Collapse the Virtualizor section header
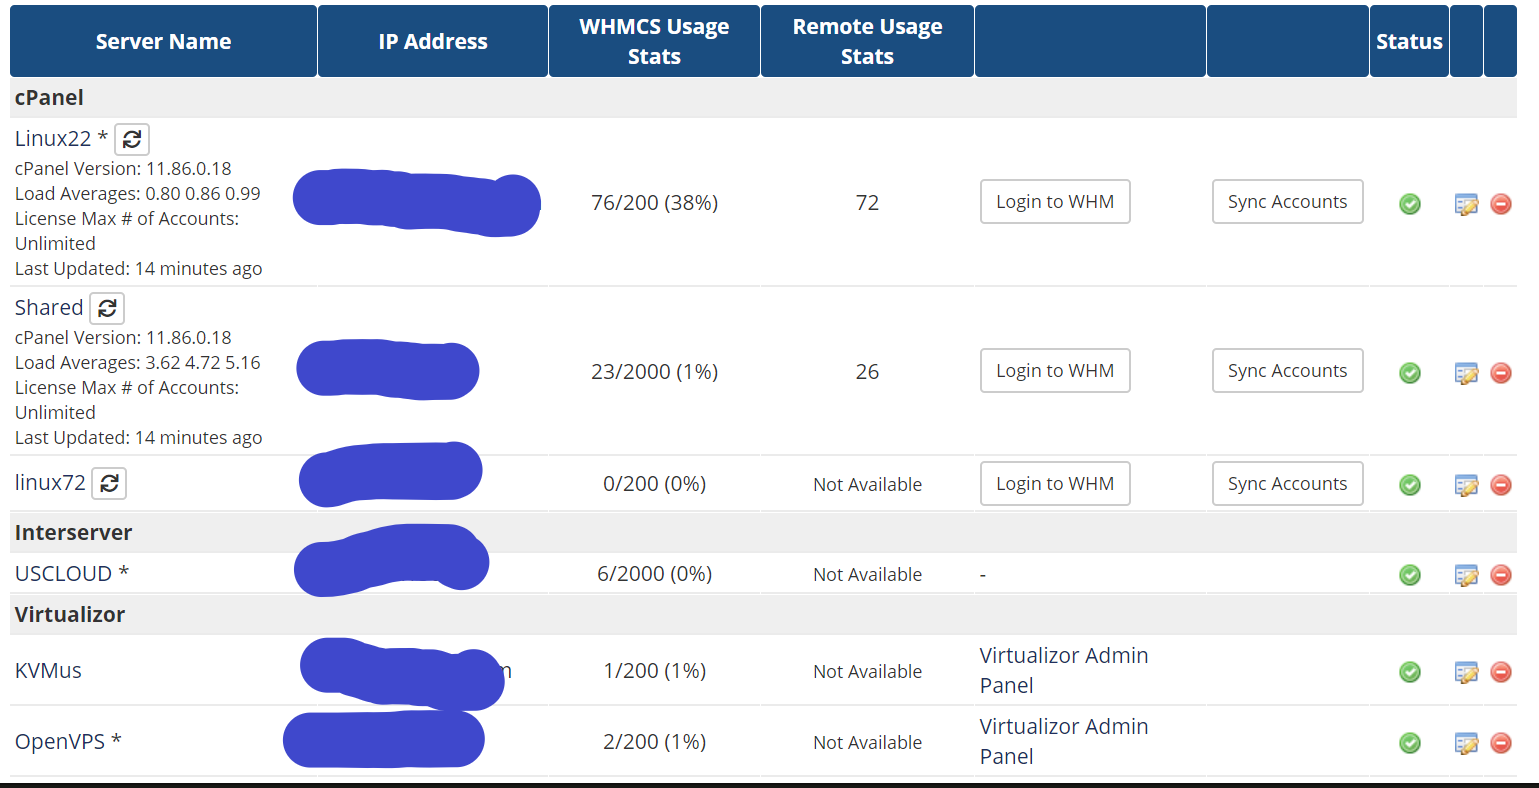This screenshot has height=788, width=1539. 70,614
